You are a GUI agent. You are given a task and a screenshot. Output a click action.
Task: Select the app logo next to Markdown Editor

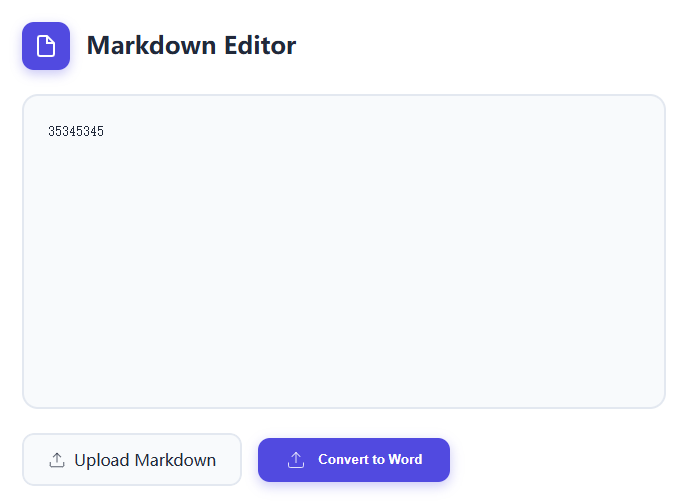(x=46, y=46)
